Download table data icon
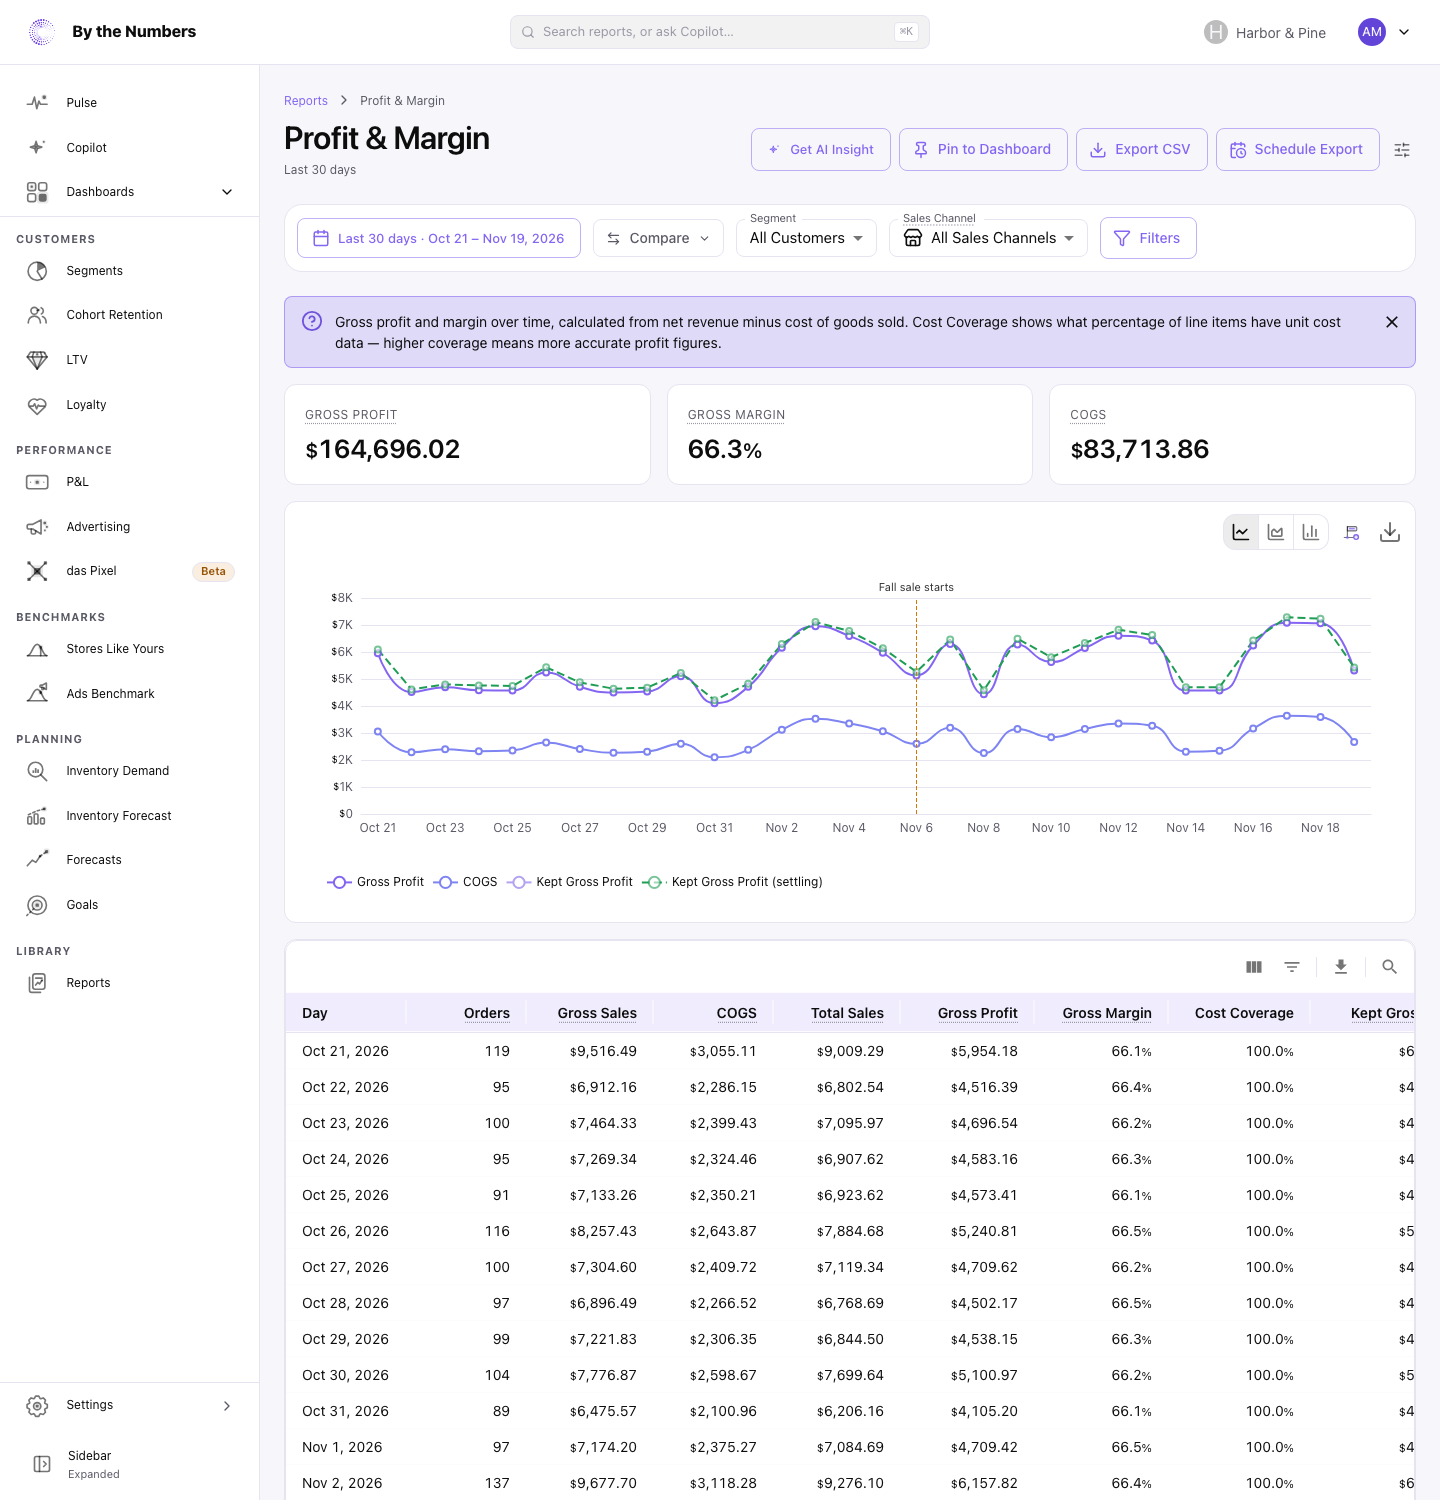 pos(1341,967)
